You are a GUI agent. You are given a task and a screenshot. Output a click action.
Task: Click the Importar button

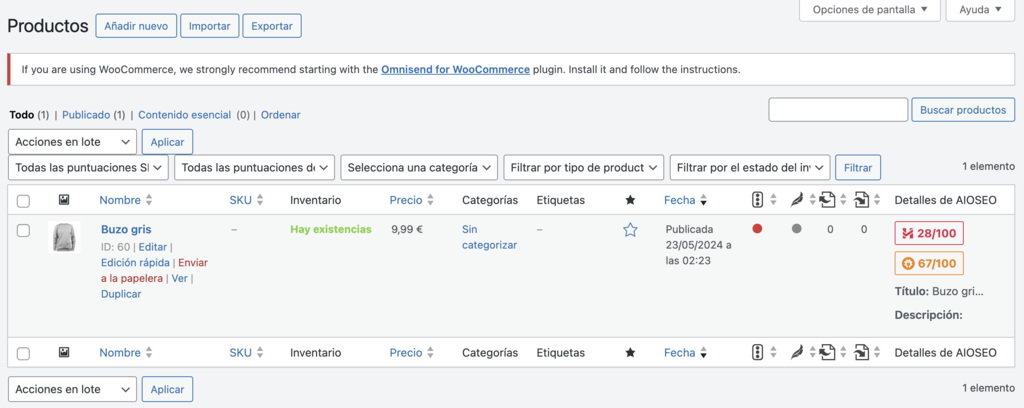click(x=210, y=26)
